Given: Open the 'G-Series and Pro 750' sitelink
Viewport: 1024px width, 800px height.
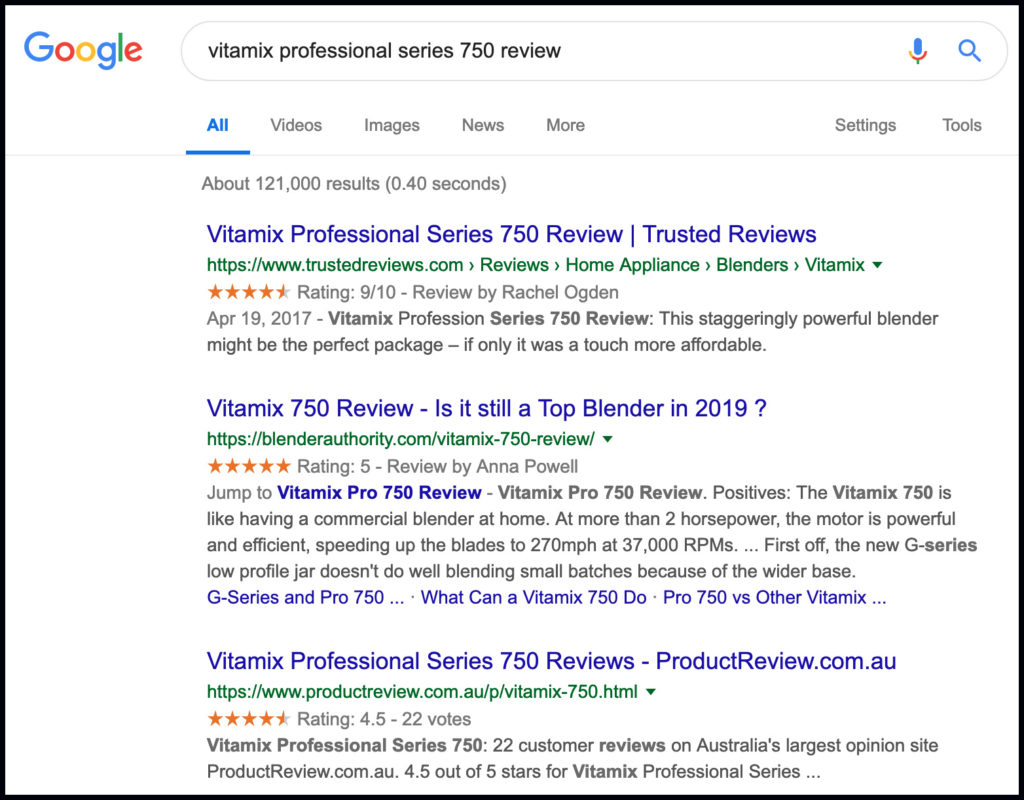Looking at the screenshot, I should (x=305, y=597).
